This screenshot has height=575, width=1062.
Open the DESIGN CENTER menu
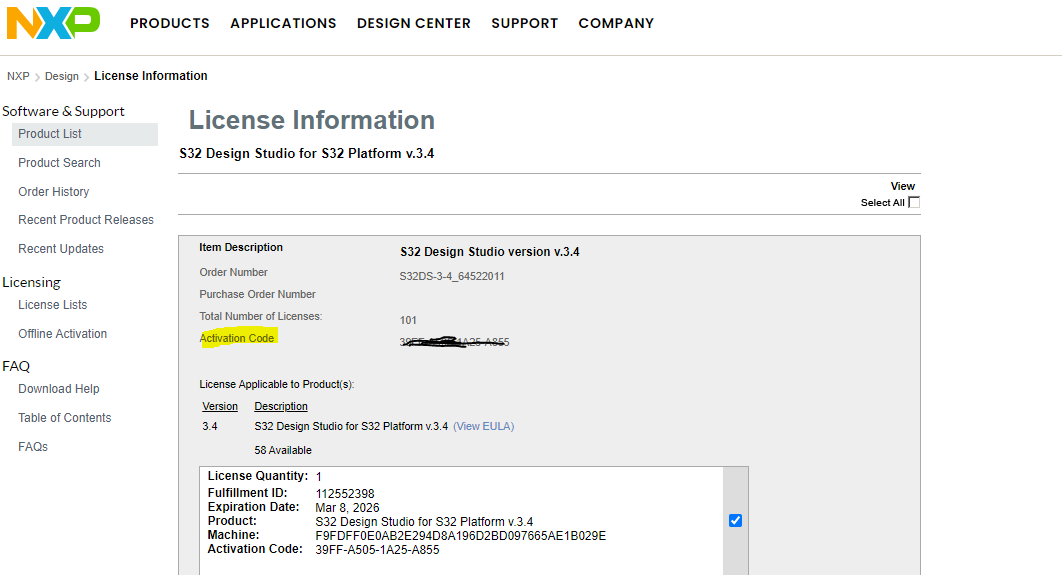point(414,23)
